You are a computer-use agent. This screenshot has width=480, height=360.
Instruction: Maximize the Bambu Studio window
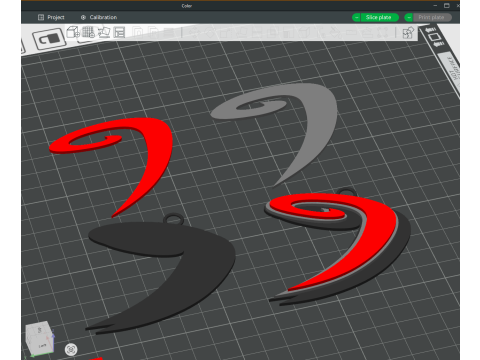click(x=447, y=6)
